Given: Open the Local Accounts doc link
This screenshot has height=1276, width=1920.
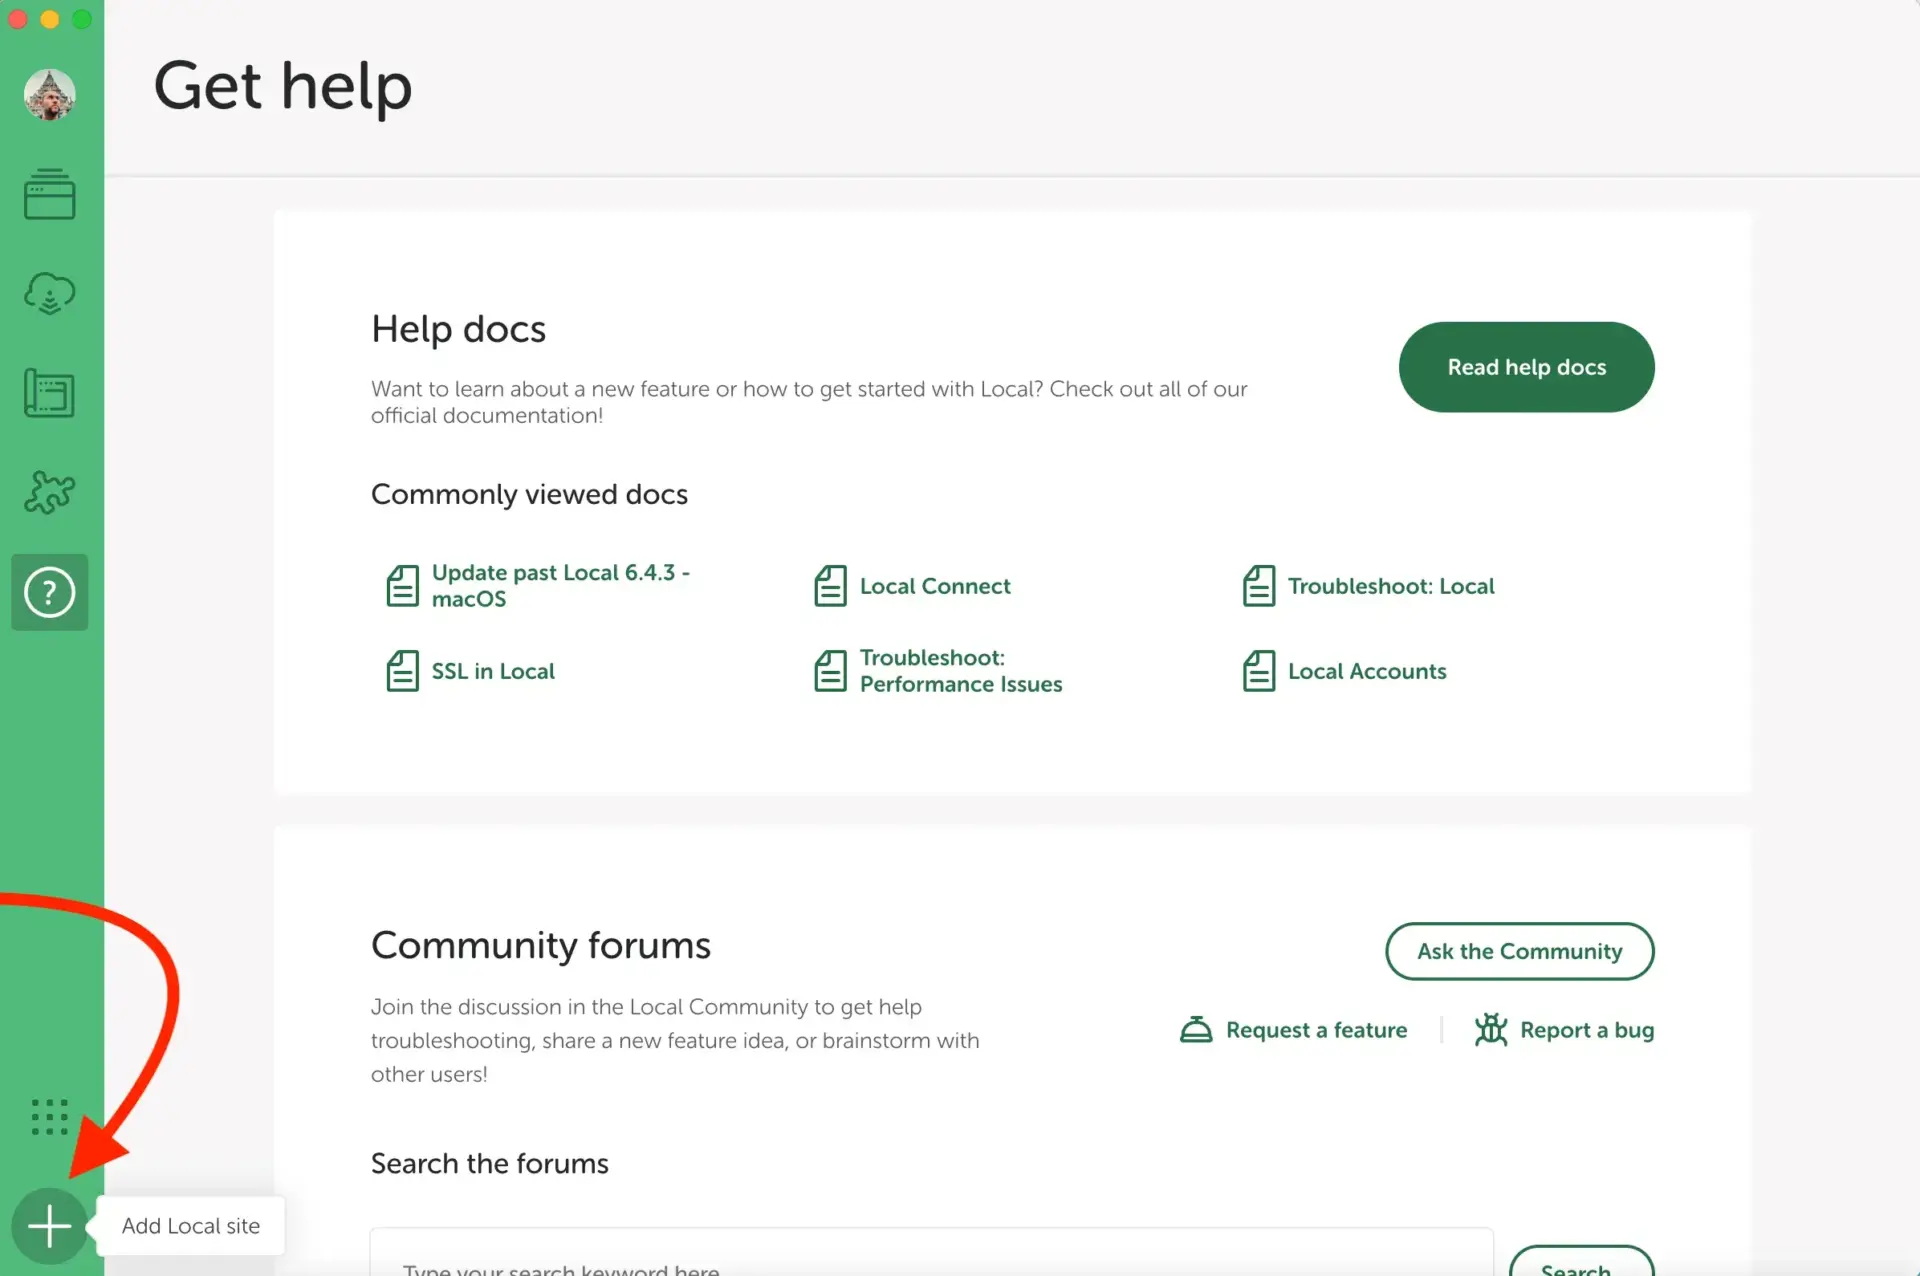Looking at the screenshot, I should coord(1366,671).
